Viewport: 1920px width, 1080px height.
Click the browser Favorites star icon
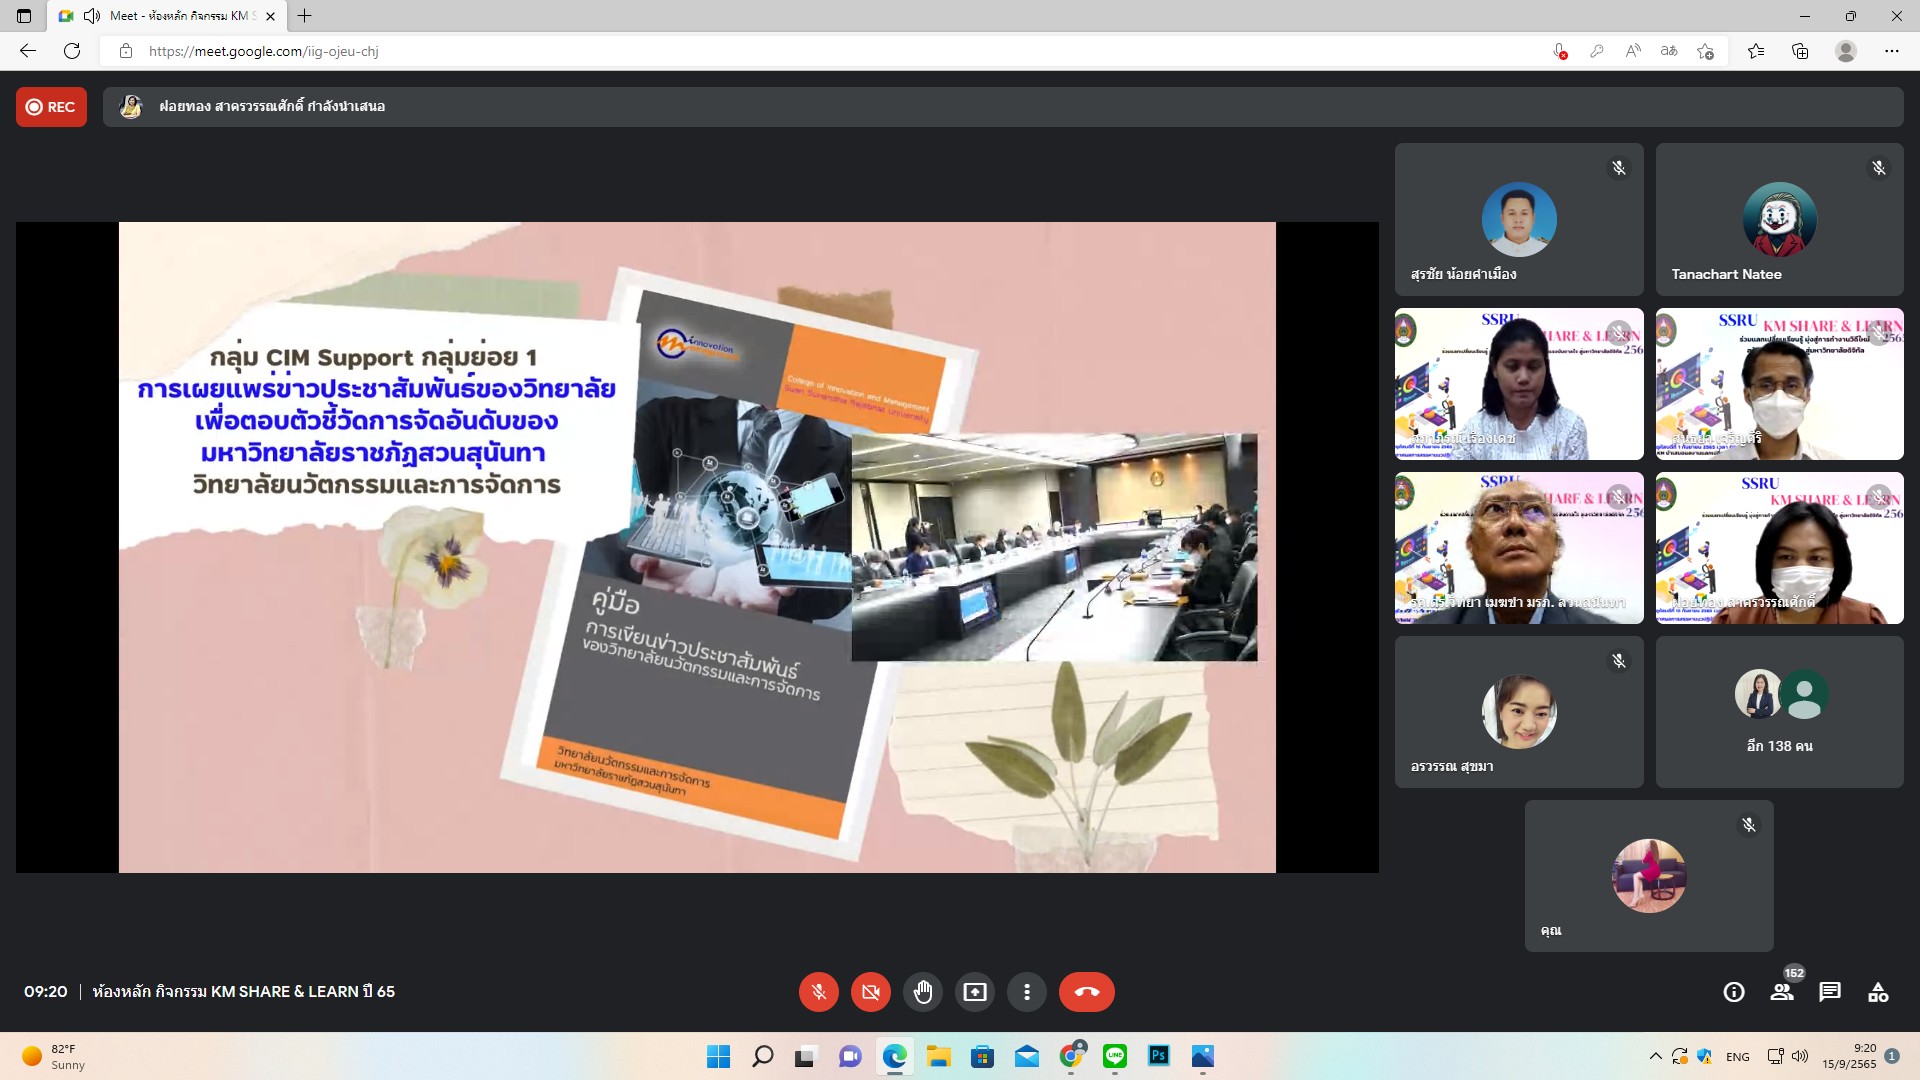[x=1755, y=51]
